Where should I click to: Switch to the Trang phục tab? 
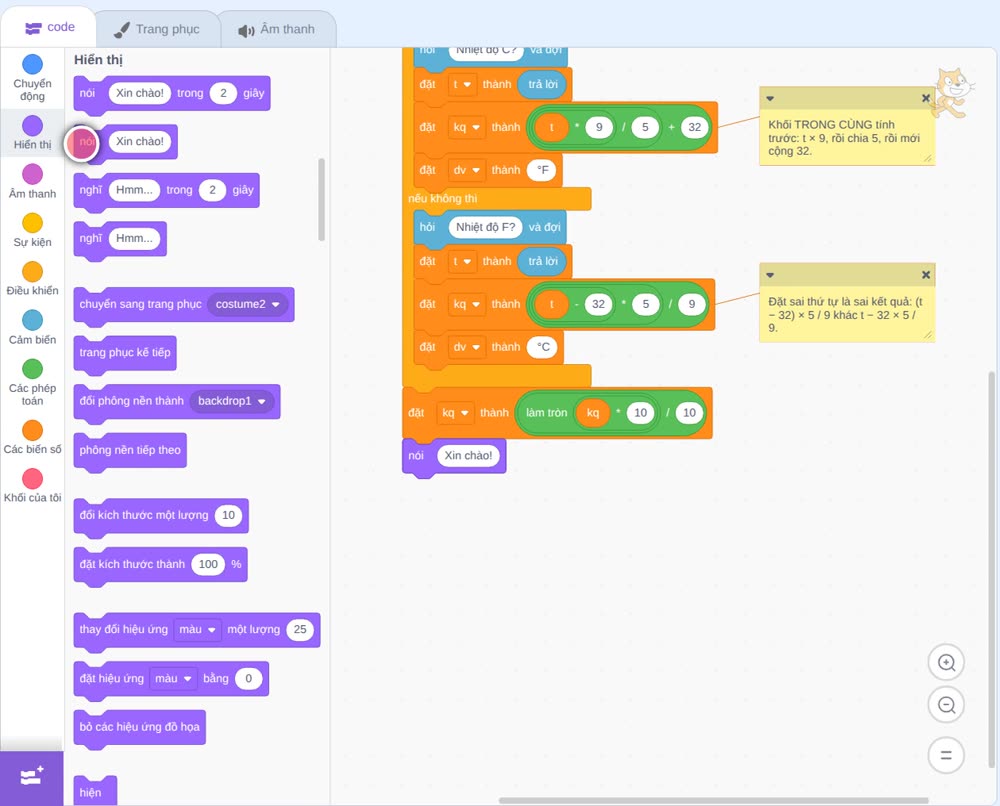pos(157,29)
